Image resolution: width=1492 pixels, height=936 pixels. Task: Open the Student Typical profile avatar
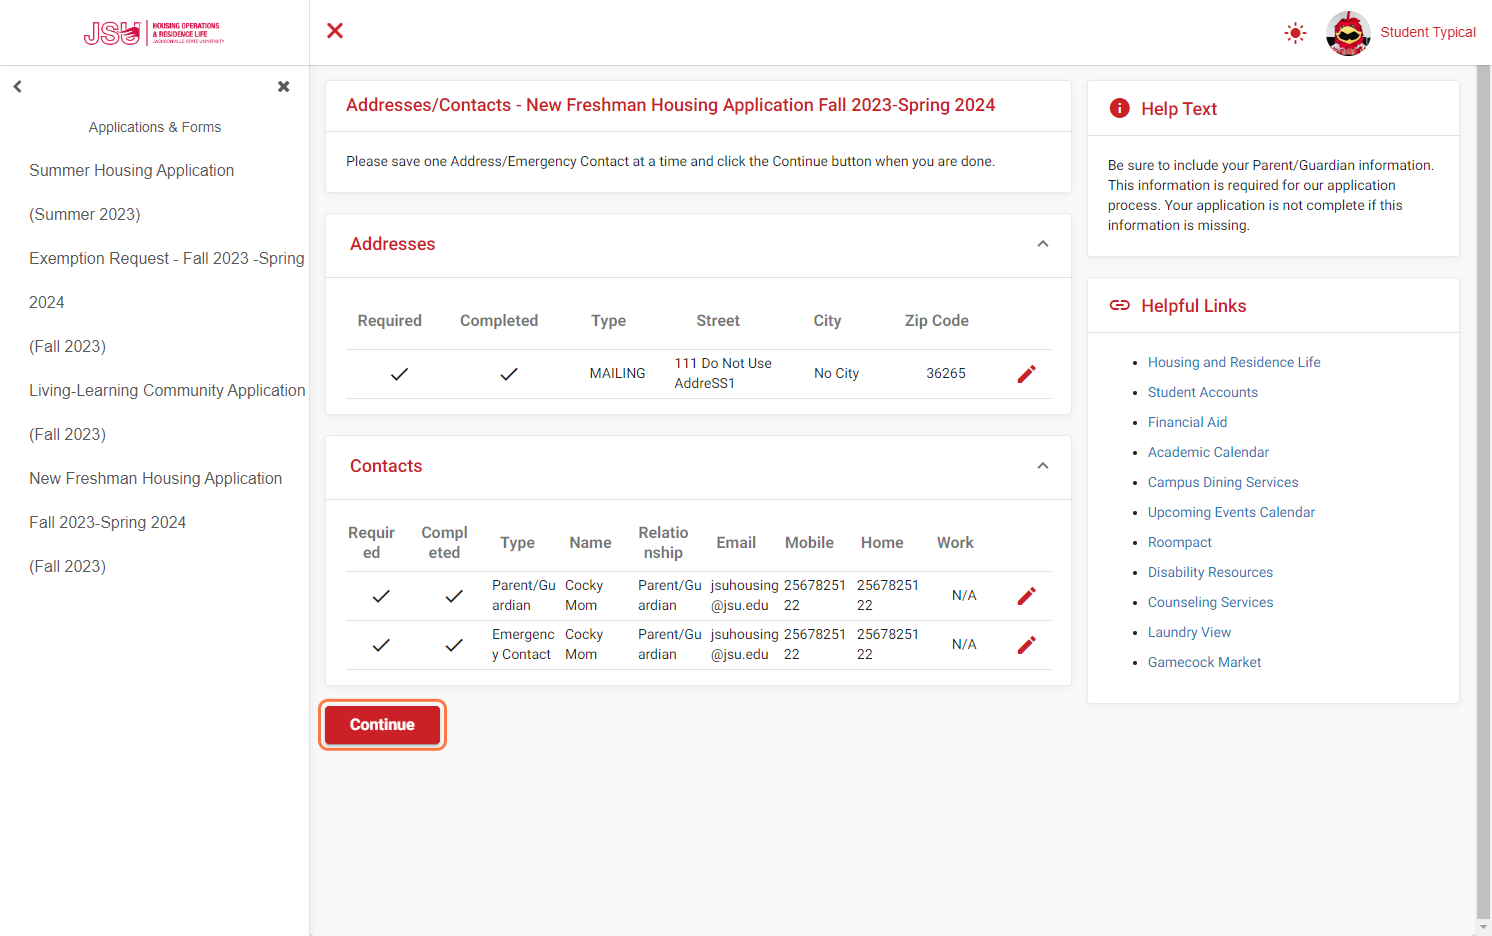[x=1348, y=33]
